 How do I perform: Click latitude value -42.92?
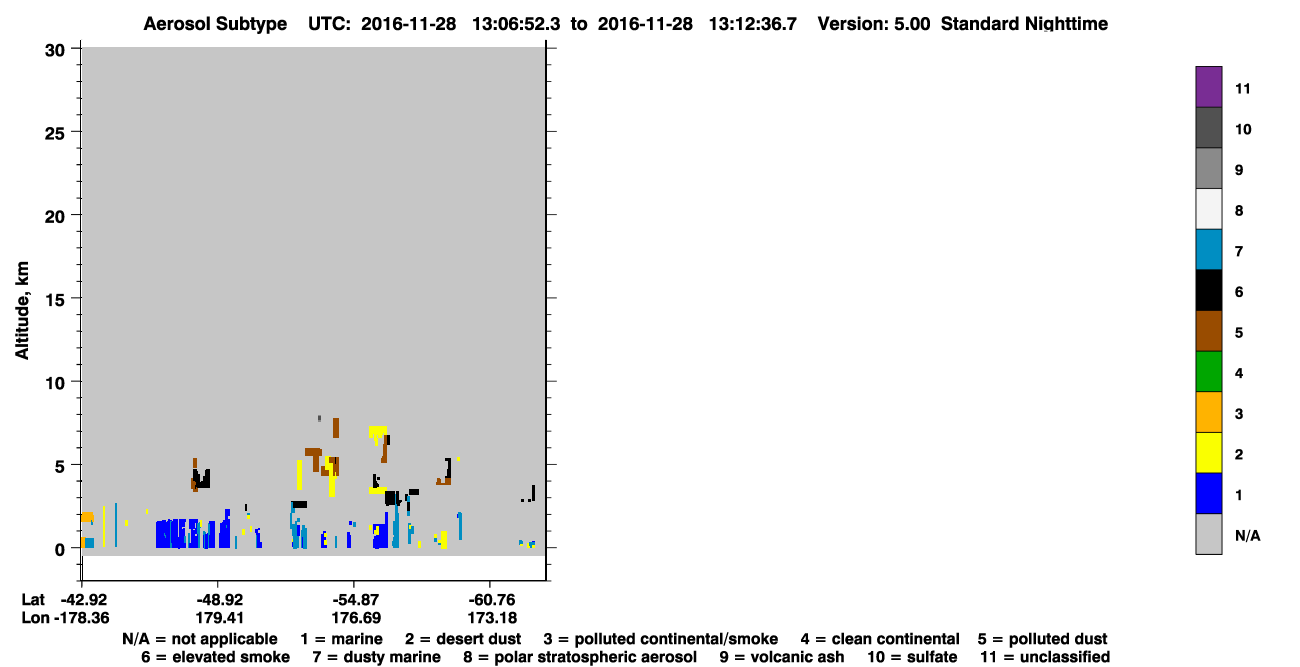pyautogui.click(x=82, y=600)
